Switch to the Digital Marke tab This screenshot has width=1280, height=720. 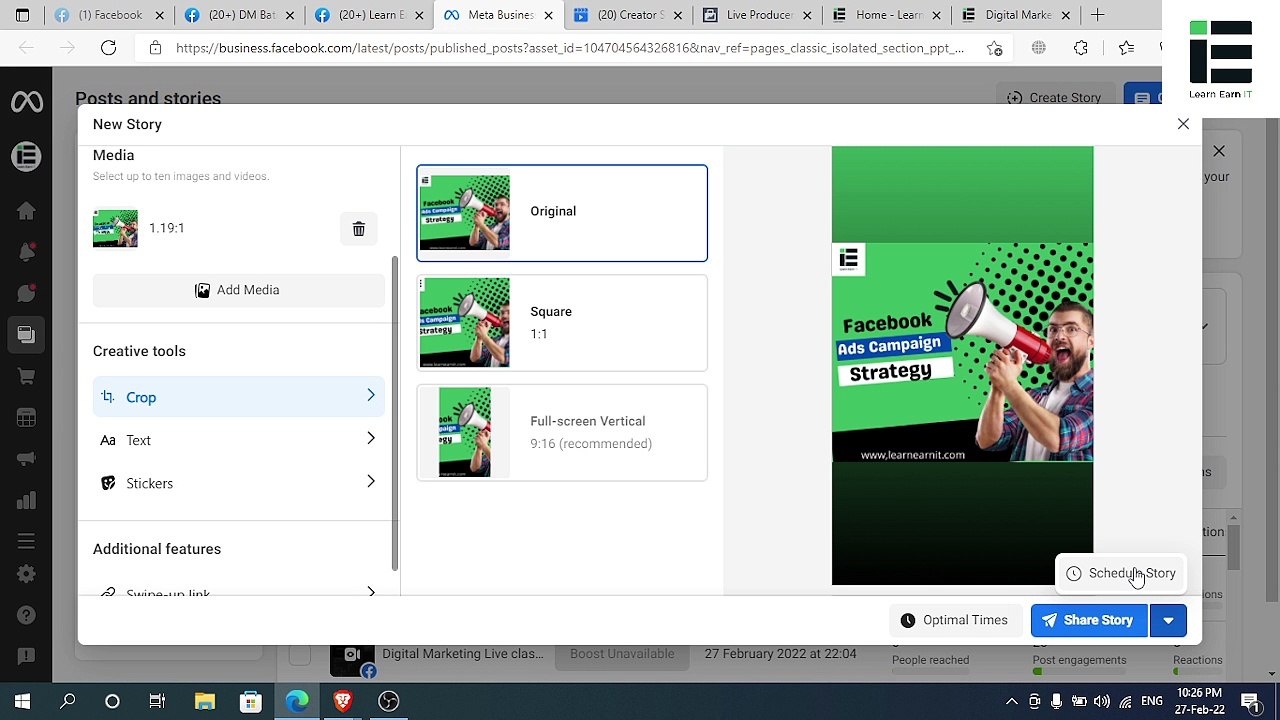tap(1015, 15)
